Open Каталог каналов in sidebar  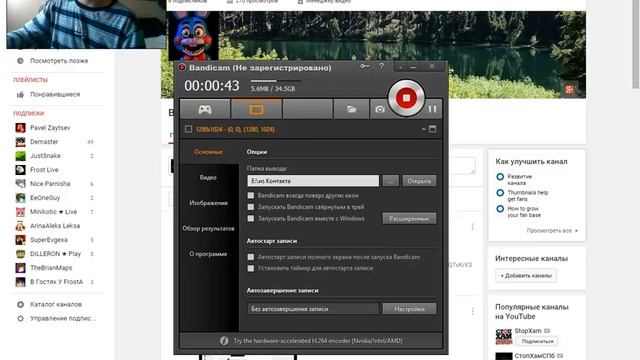coord(55,304)
